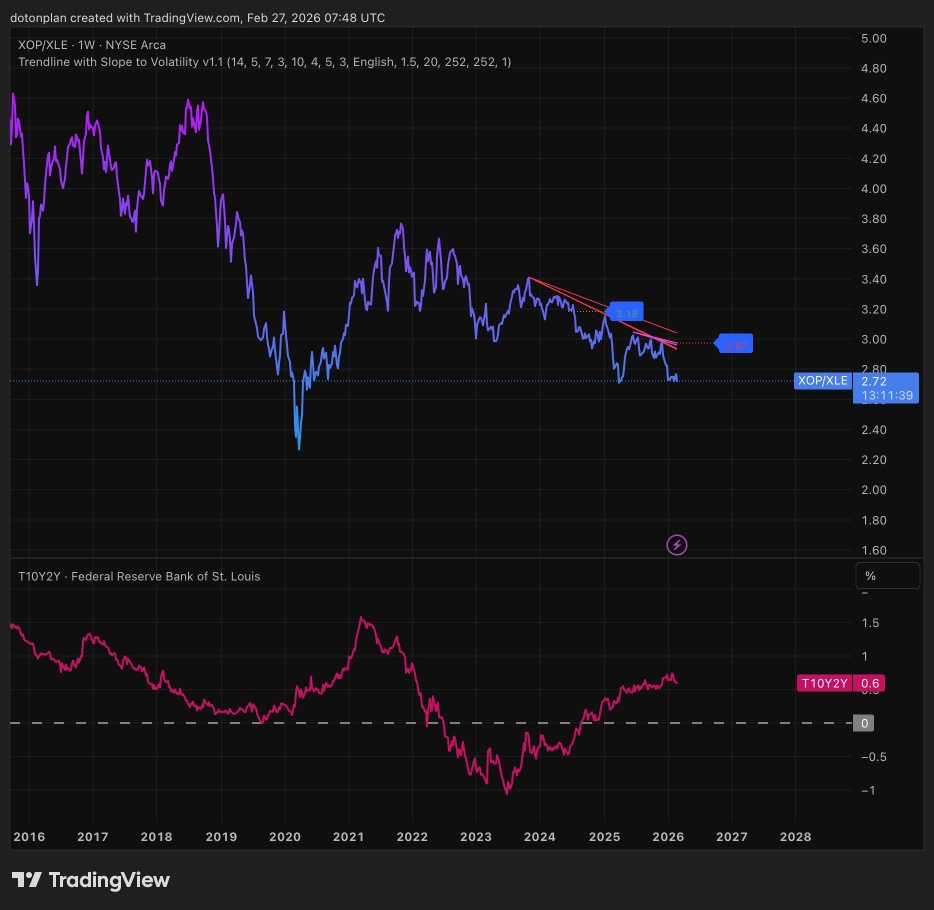Open Trendline with Slope to Volatility indicator legend
This screenshot has width=934, height=910.
click(x=264, y=62)
